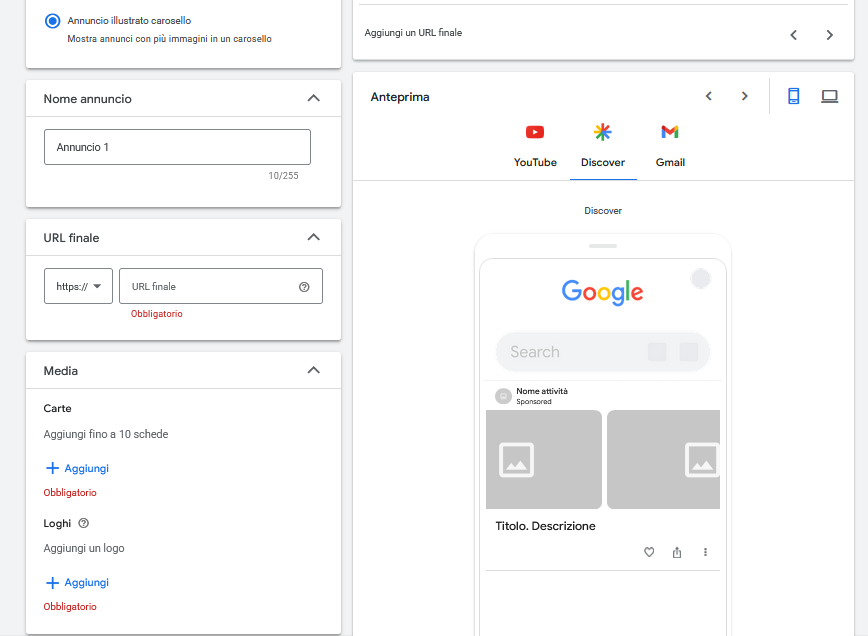Viewport: 868px width, 636px height.
Task: Click the Google logo in the preview
Action: (x=602, y=292)
